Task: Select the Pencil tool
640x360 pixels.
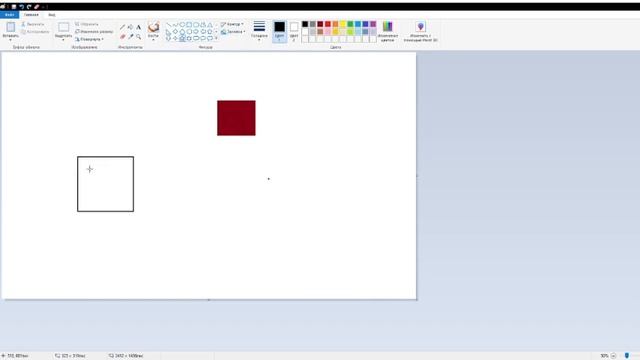Action: point(122,27)
